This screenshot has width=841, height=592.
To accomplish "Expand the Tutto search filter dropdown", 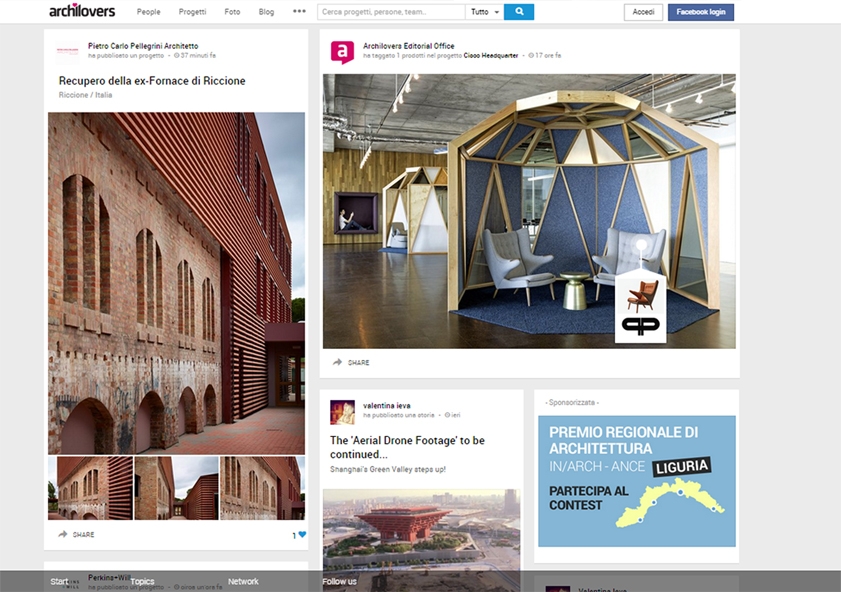I will click(x=485, y=12).
